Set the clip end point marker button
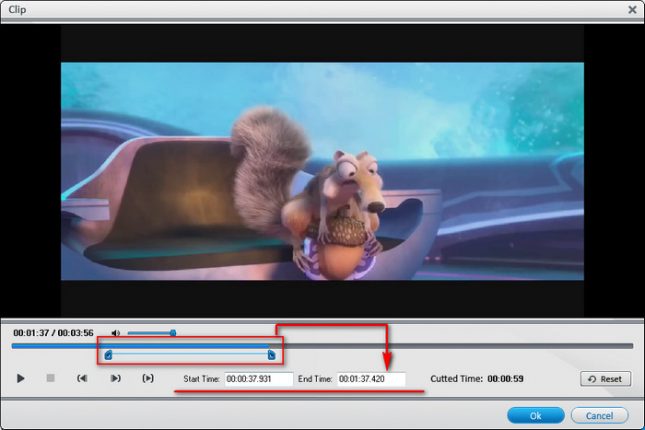 tap(115, 379)
